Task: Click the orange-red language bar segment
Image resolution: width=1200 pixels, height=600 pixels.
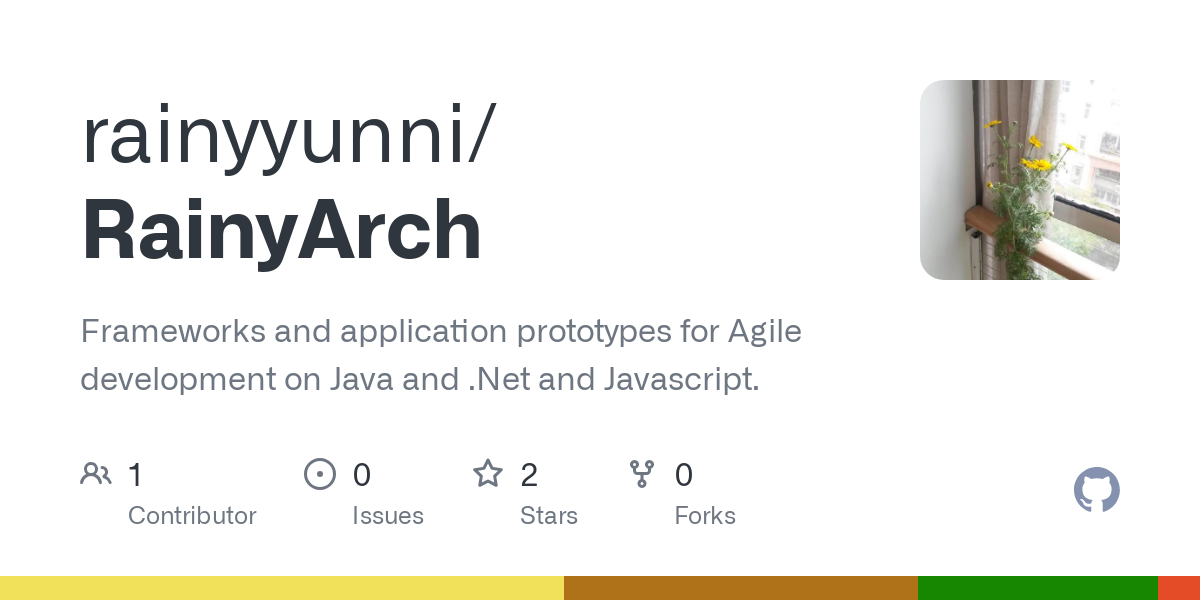Action: pyautogui.click(x=1179, y=588)
